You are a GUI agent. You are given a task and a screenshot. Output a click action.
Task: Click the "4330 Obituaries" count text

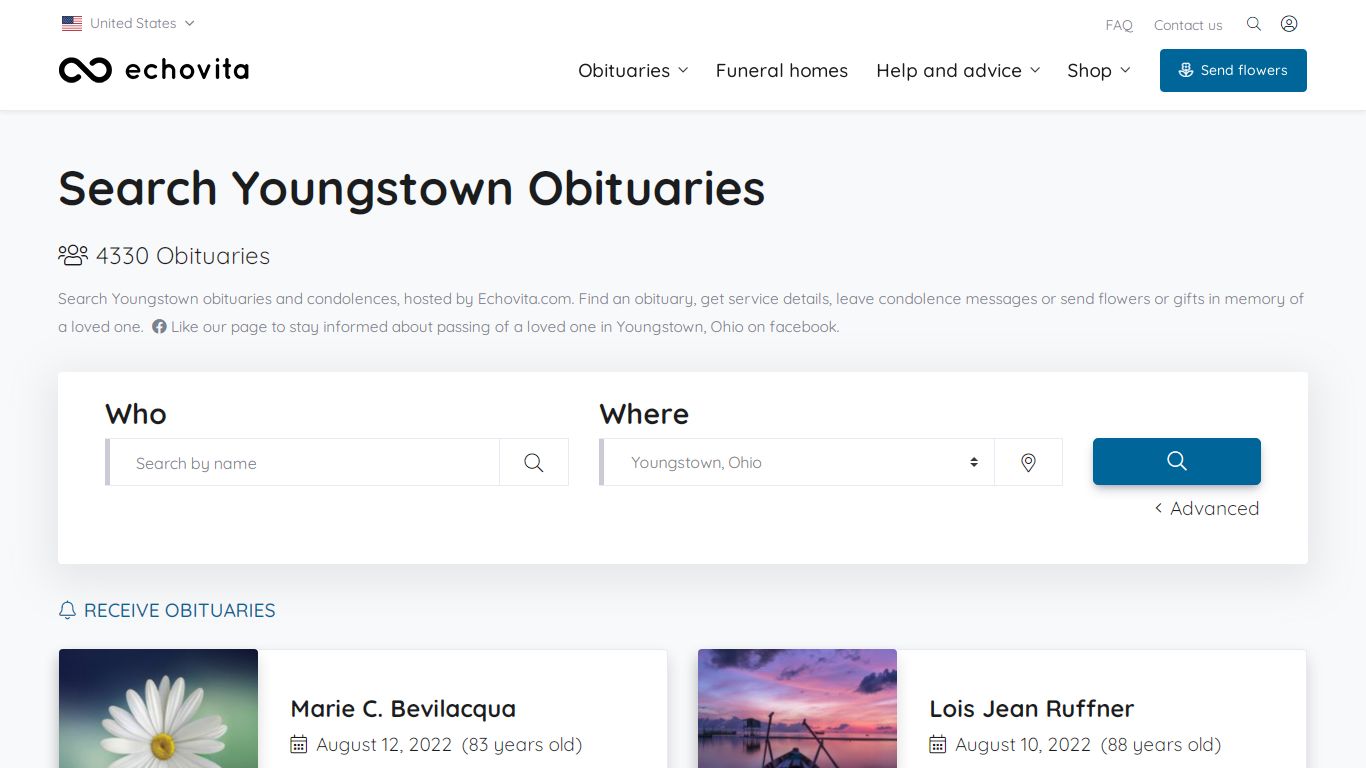[x=183, y=255]
